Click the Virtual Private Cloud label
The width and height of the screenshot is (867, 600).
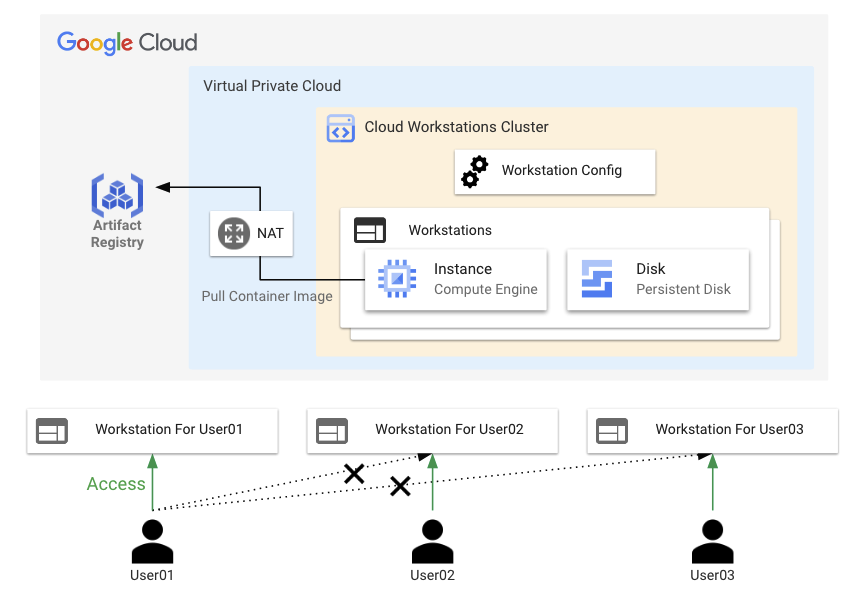point(272,86)
